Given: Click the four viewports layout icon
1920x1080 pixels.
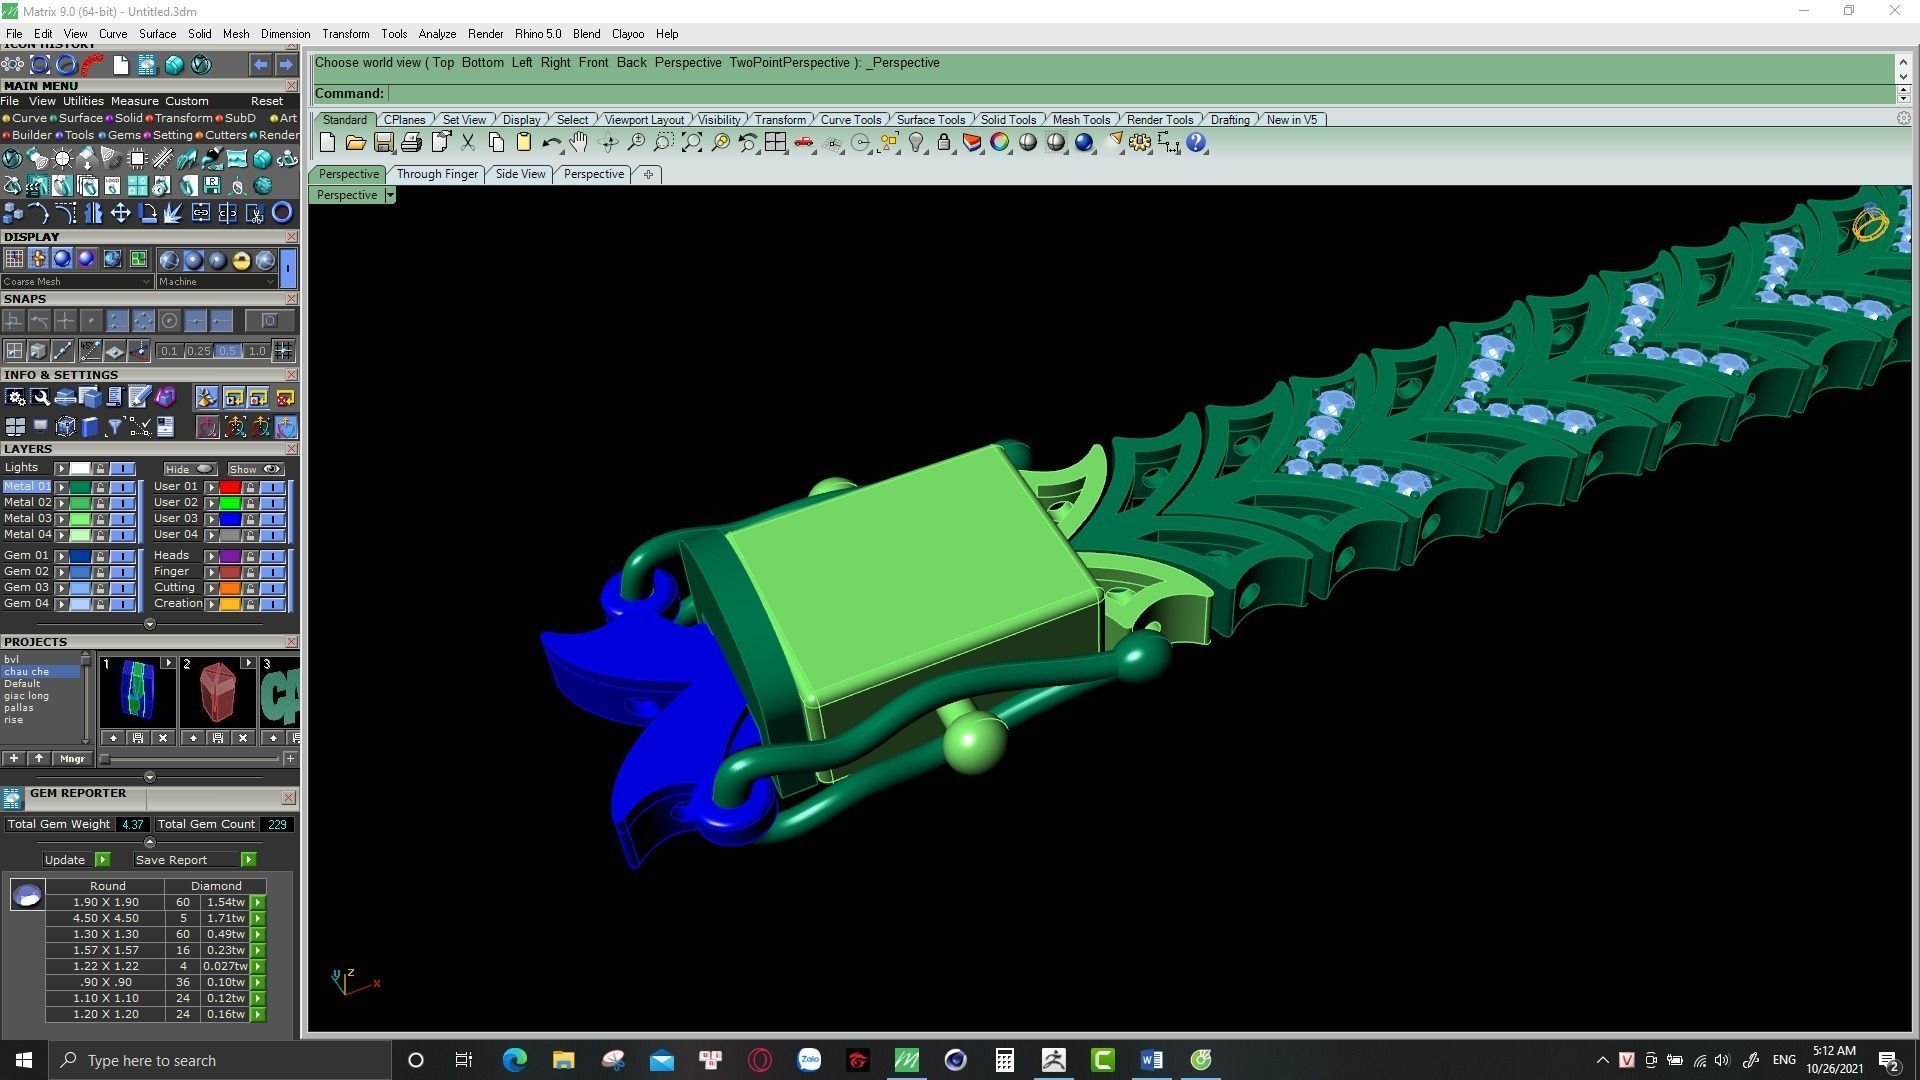Looking at the screenshot, I should [x=775, y=143].
